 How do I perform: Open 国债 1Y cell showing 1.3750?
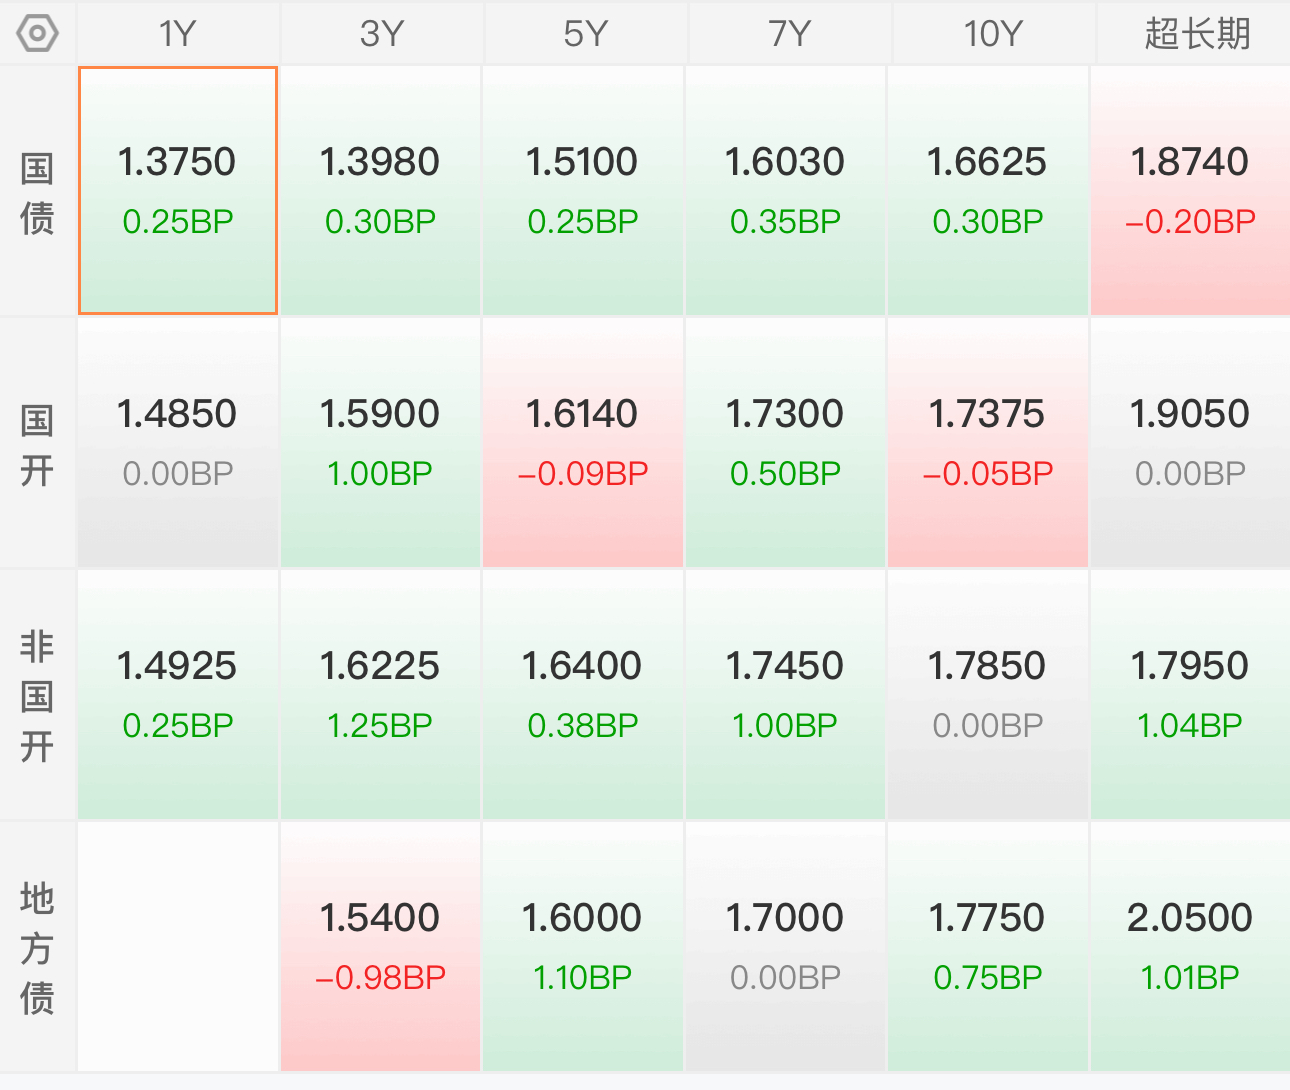[178, 191]
